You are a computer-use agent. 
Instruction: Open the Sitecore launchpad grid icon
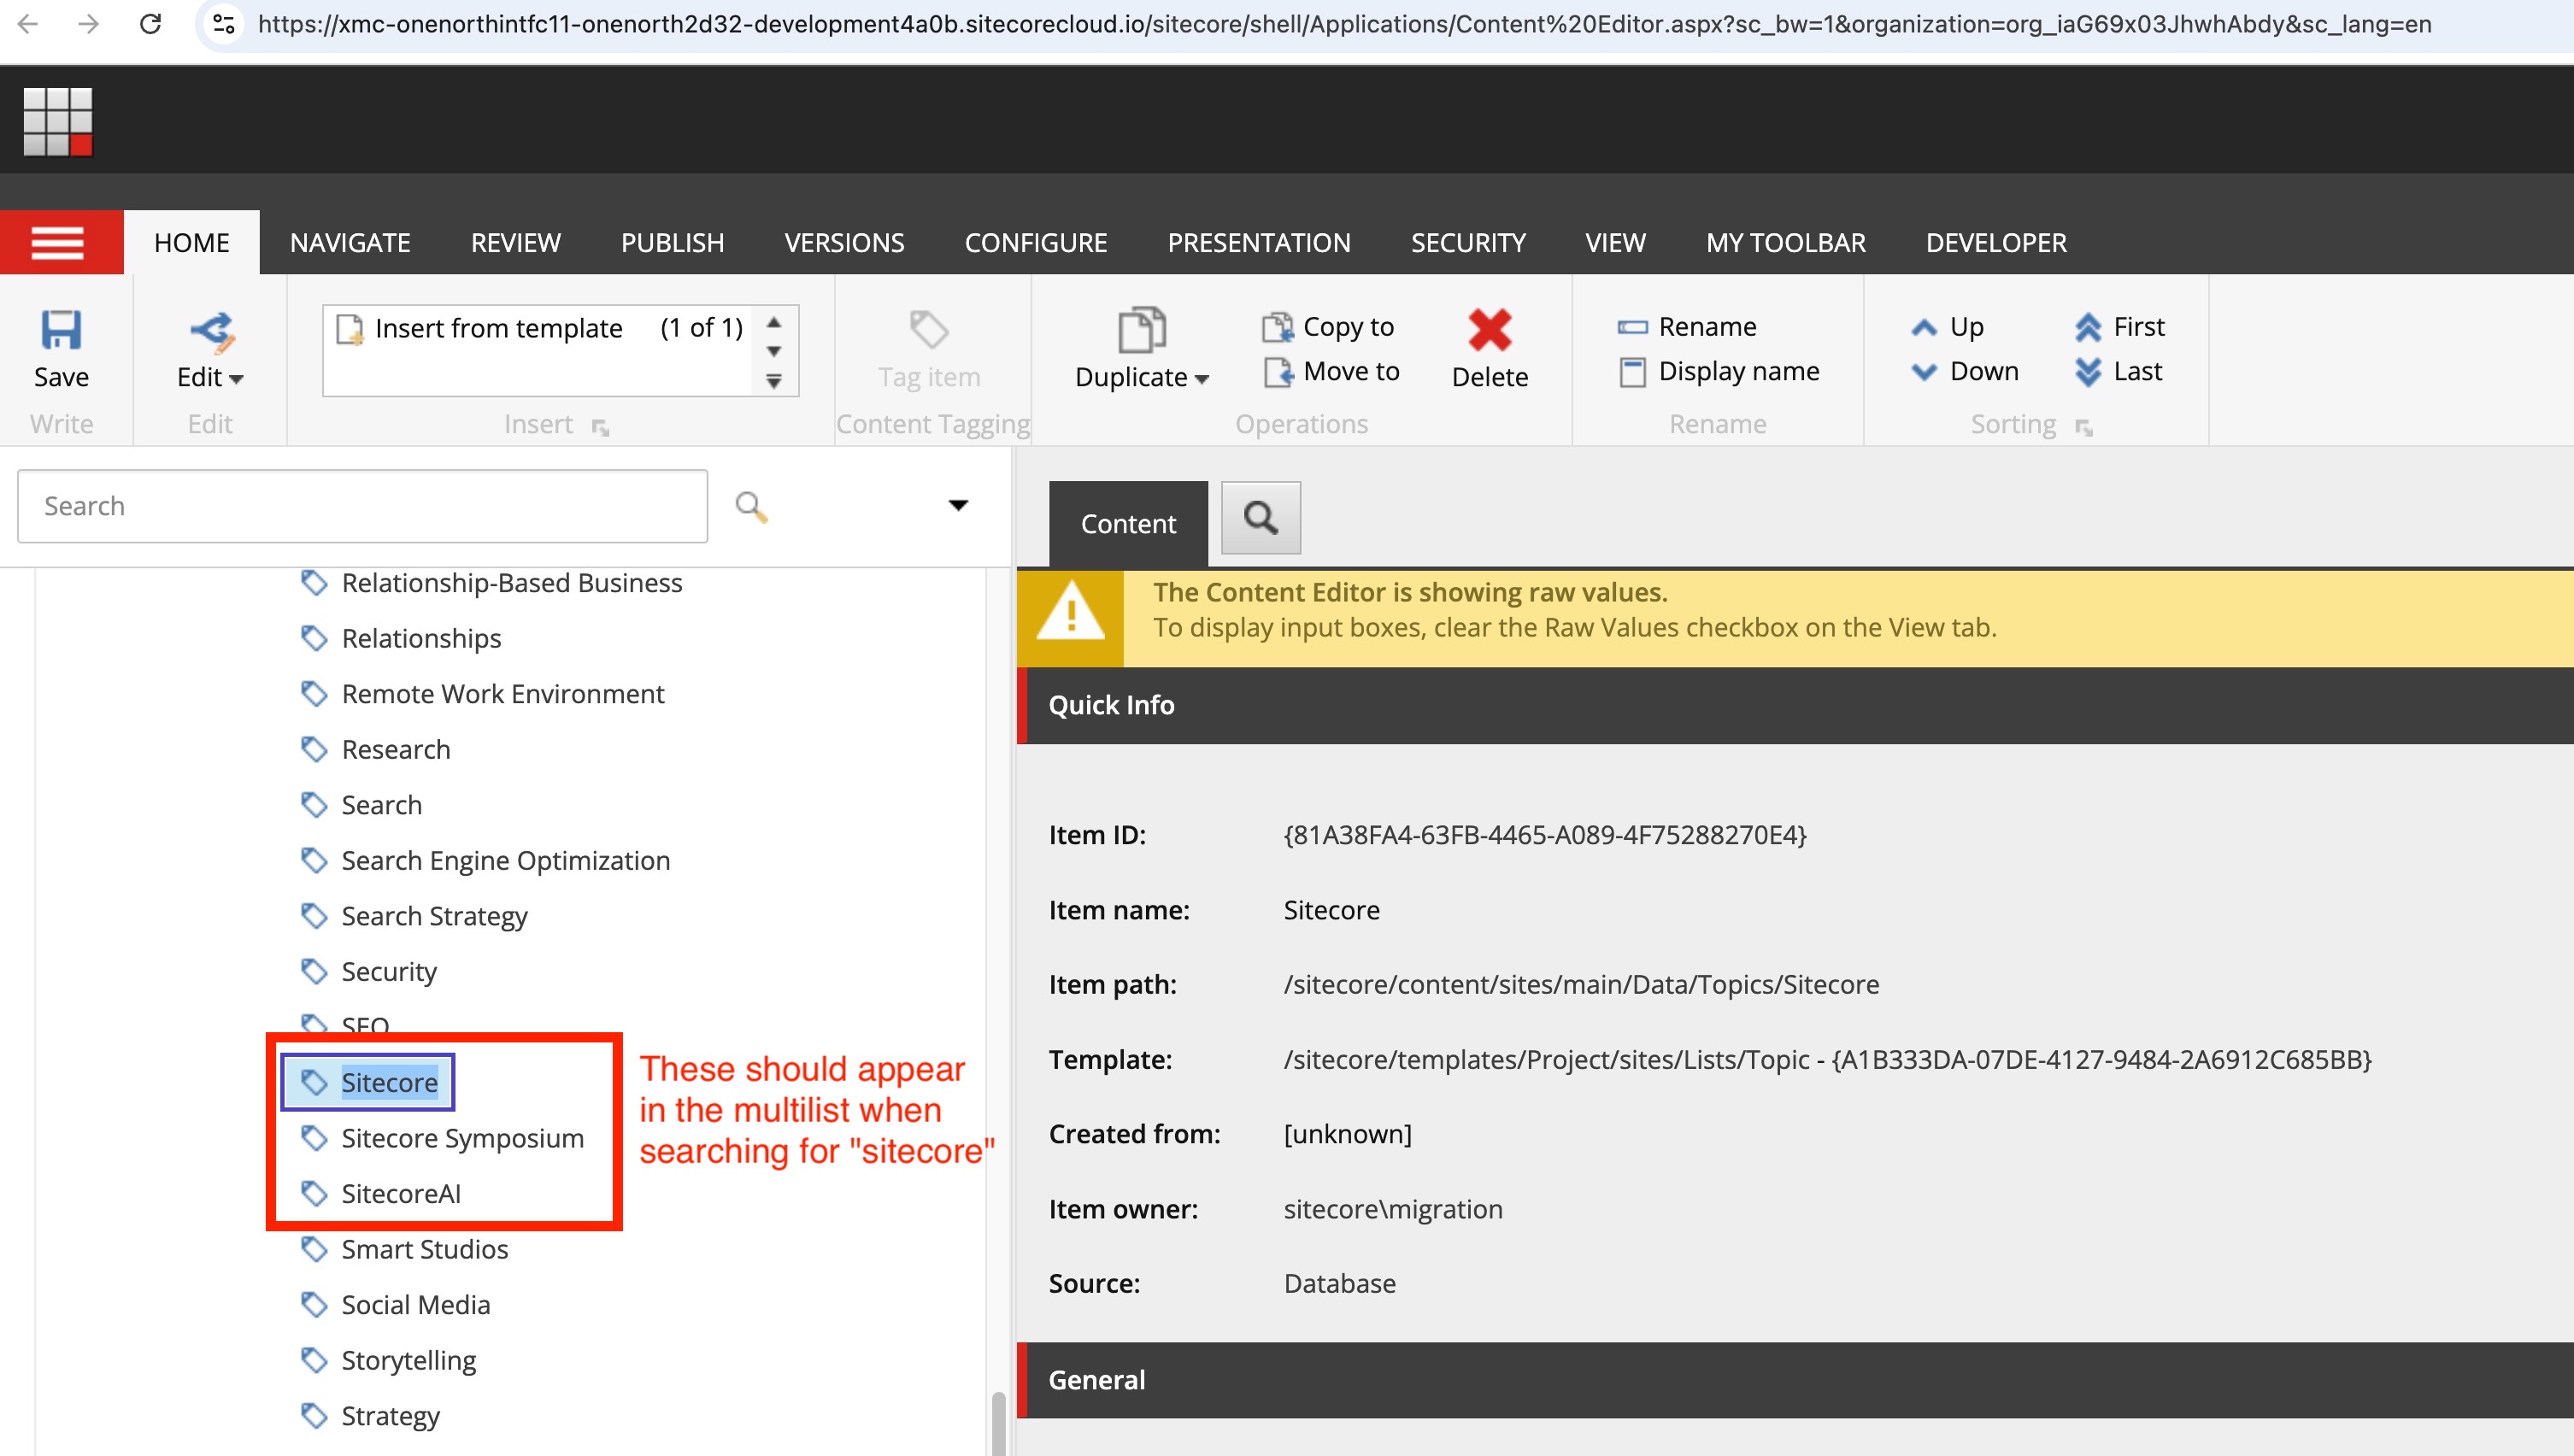58,121
